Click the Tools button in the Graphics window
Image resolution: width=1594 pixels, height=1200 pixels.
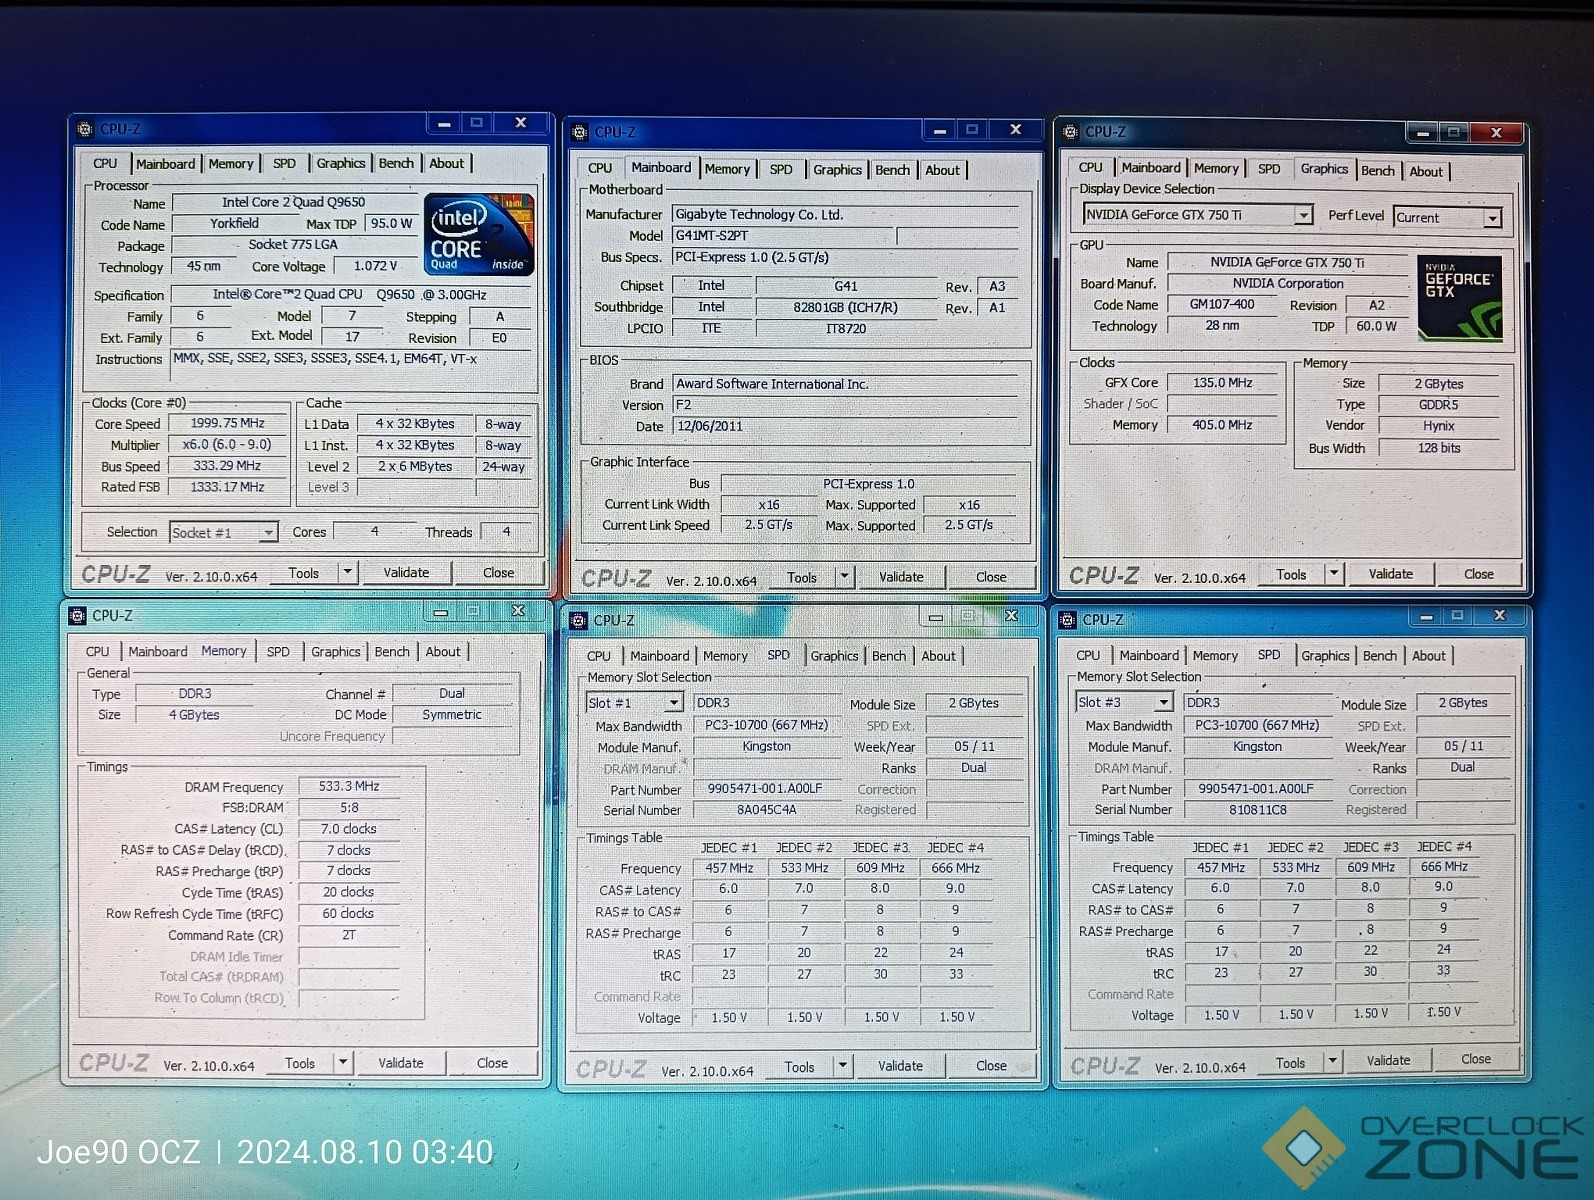[x=1291, y=574]
